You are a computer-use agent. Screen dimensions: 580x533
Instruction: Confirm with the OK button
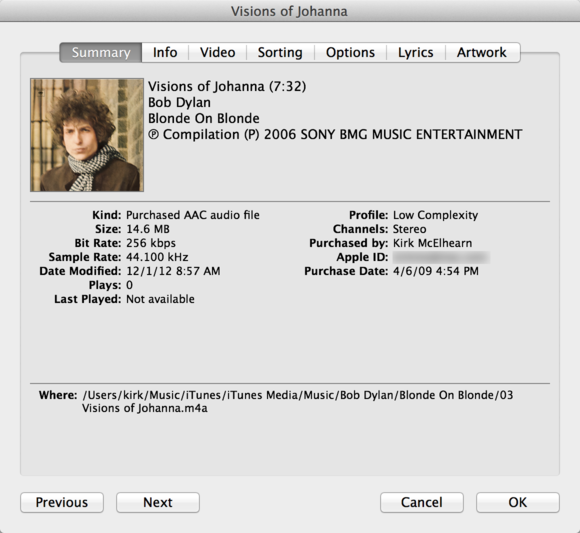click(517, 502)
